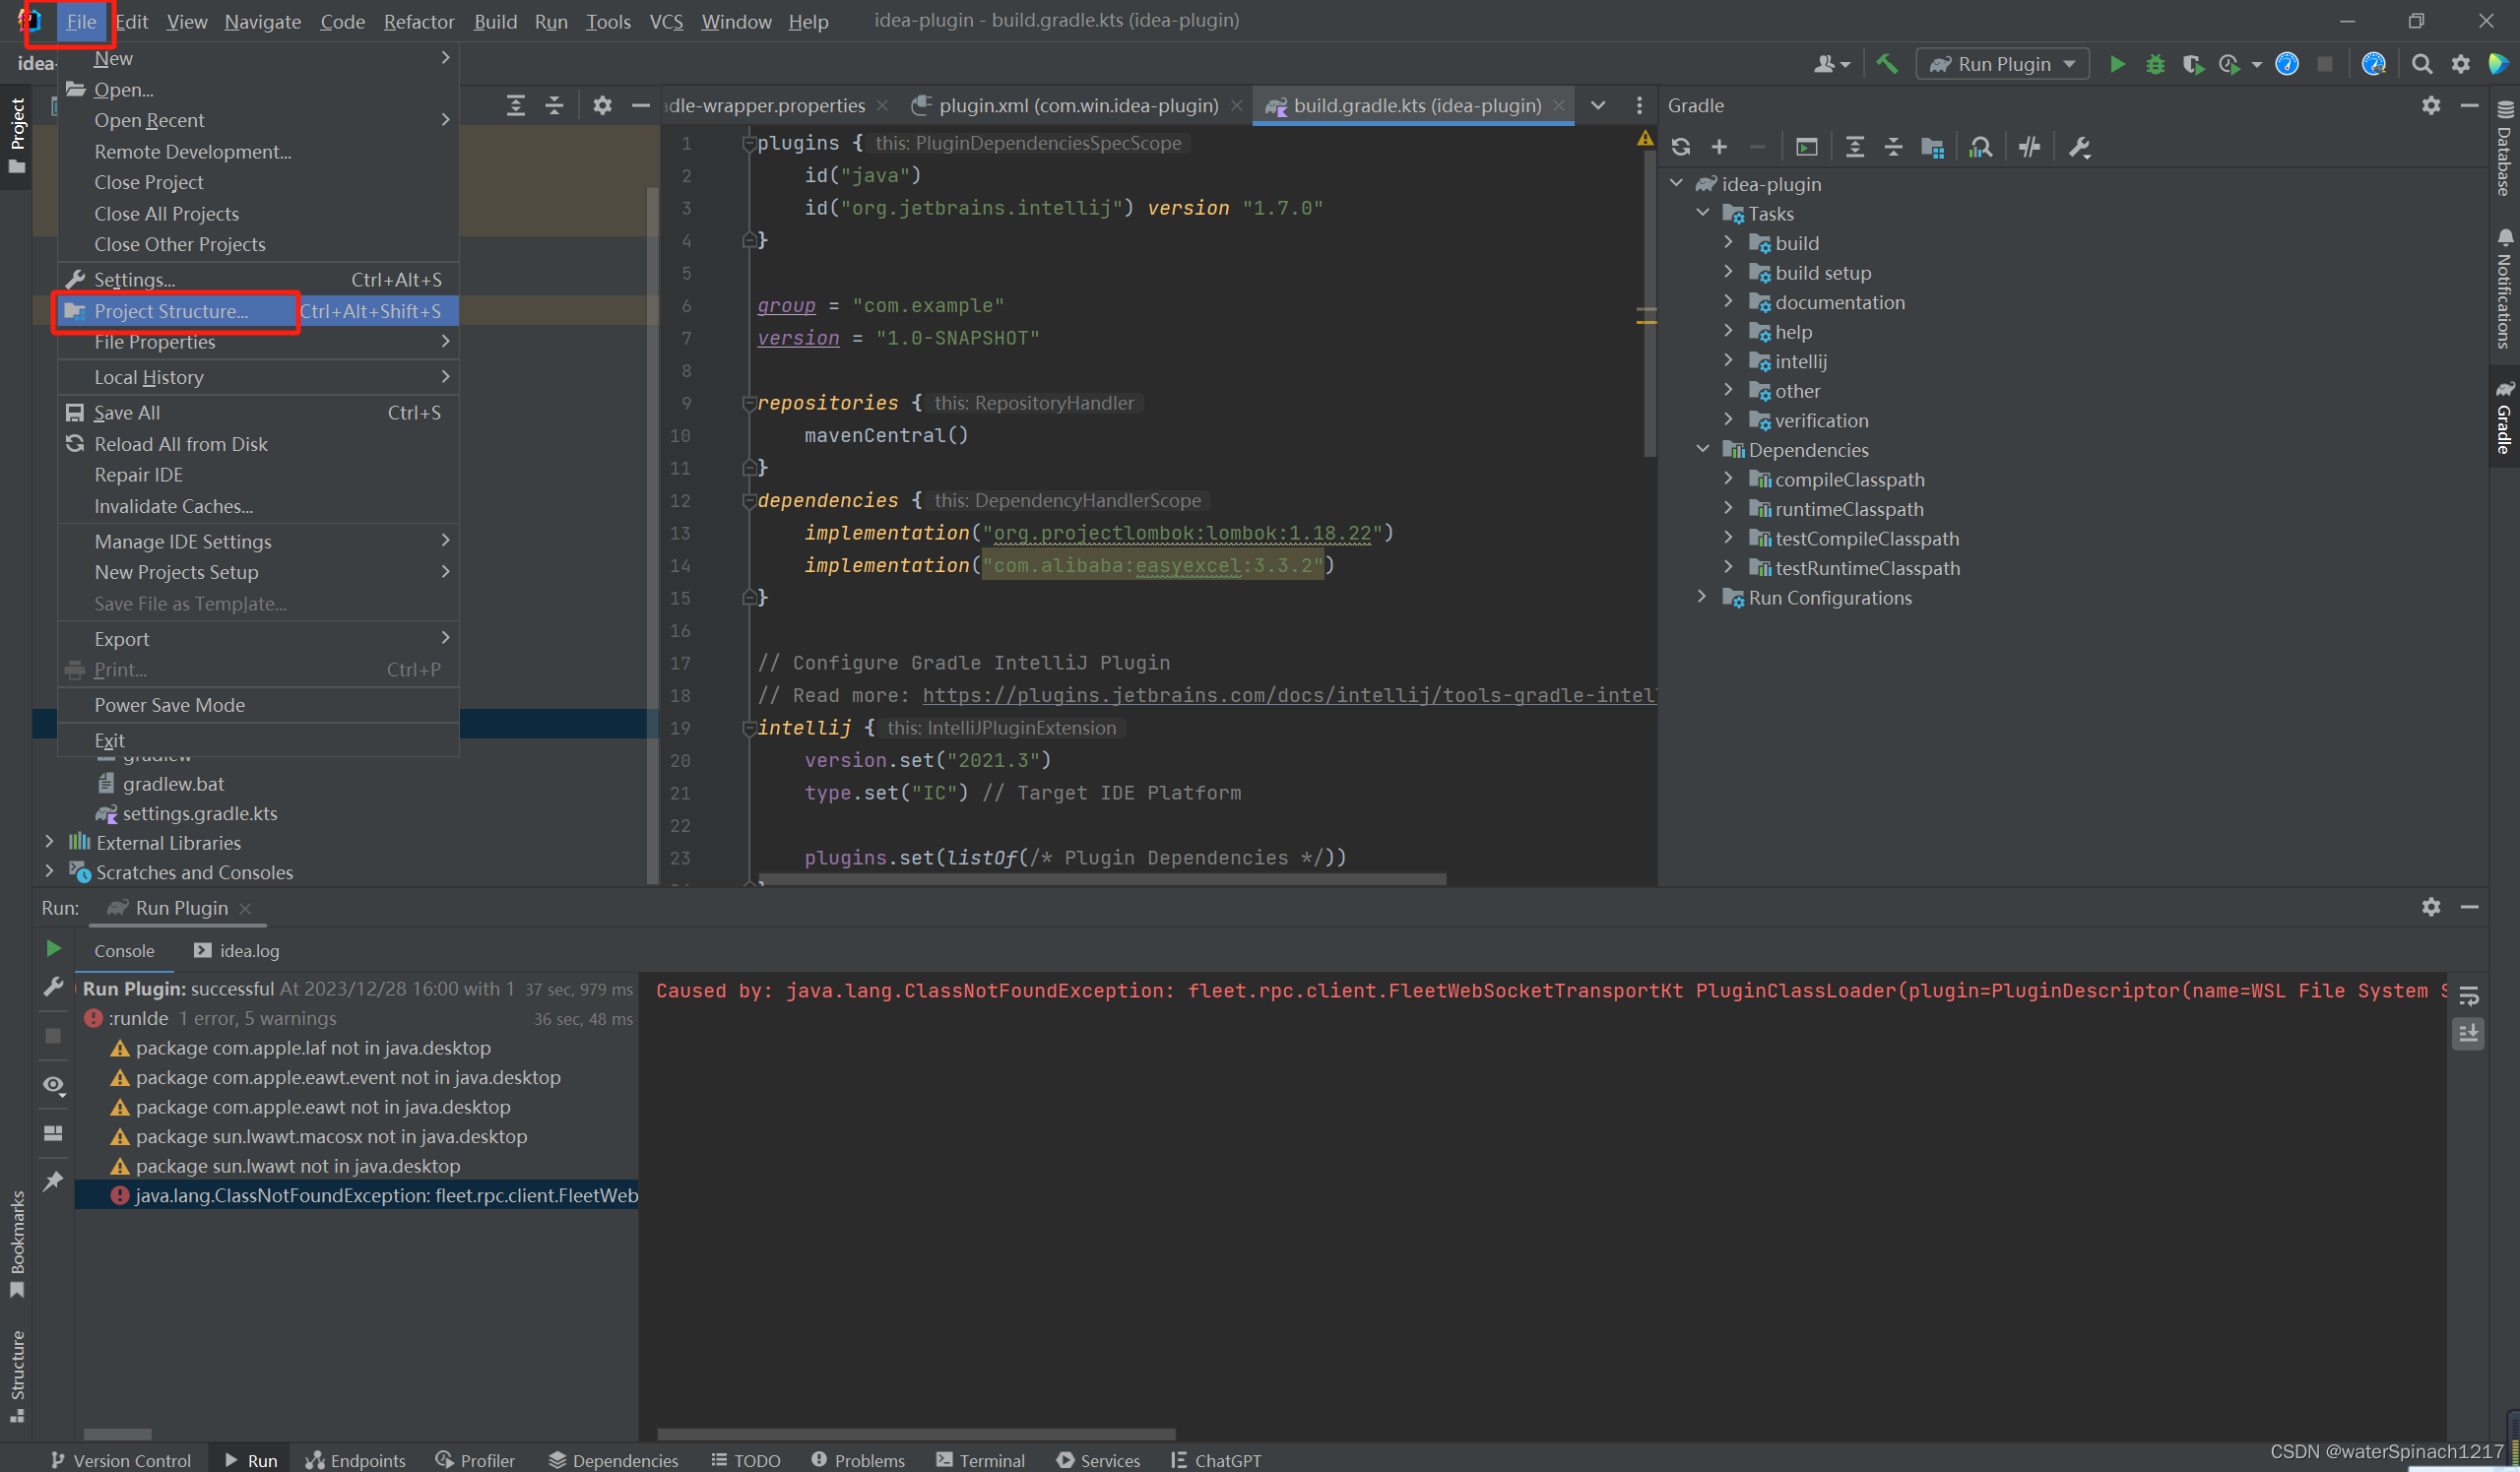Expand the build task group in Gradle

pos(1728,243)
